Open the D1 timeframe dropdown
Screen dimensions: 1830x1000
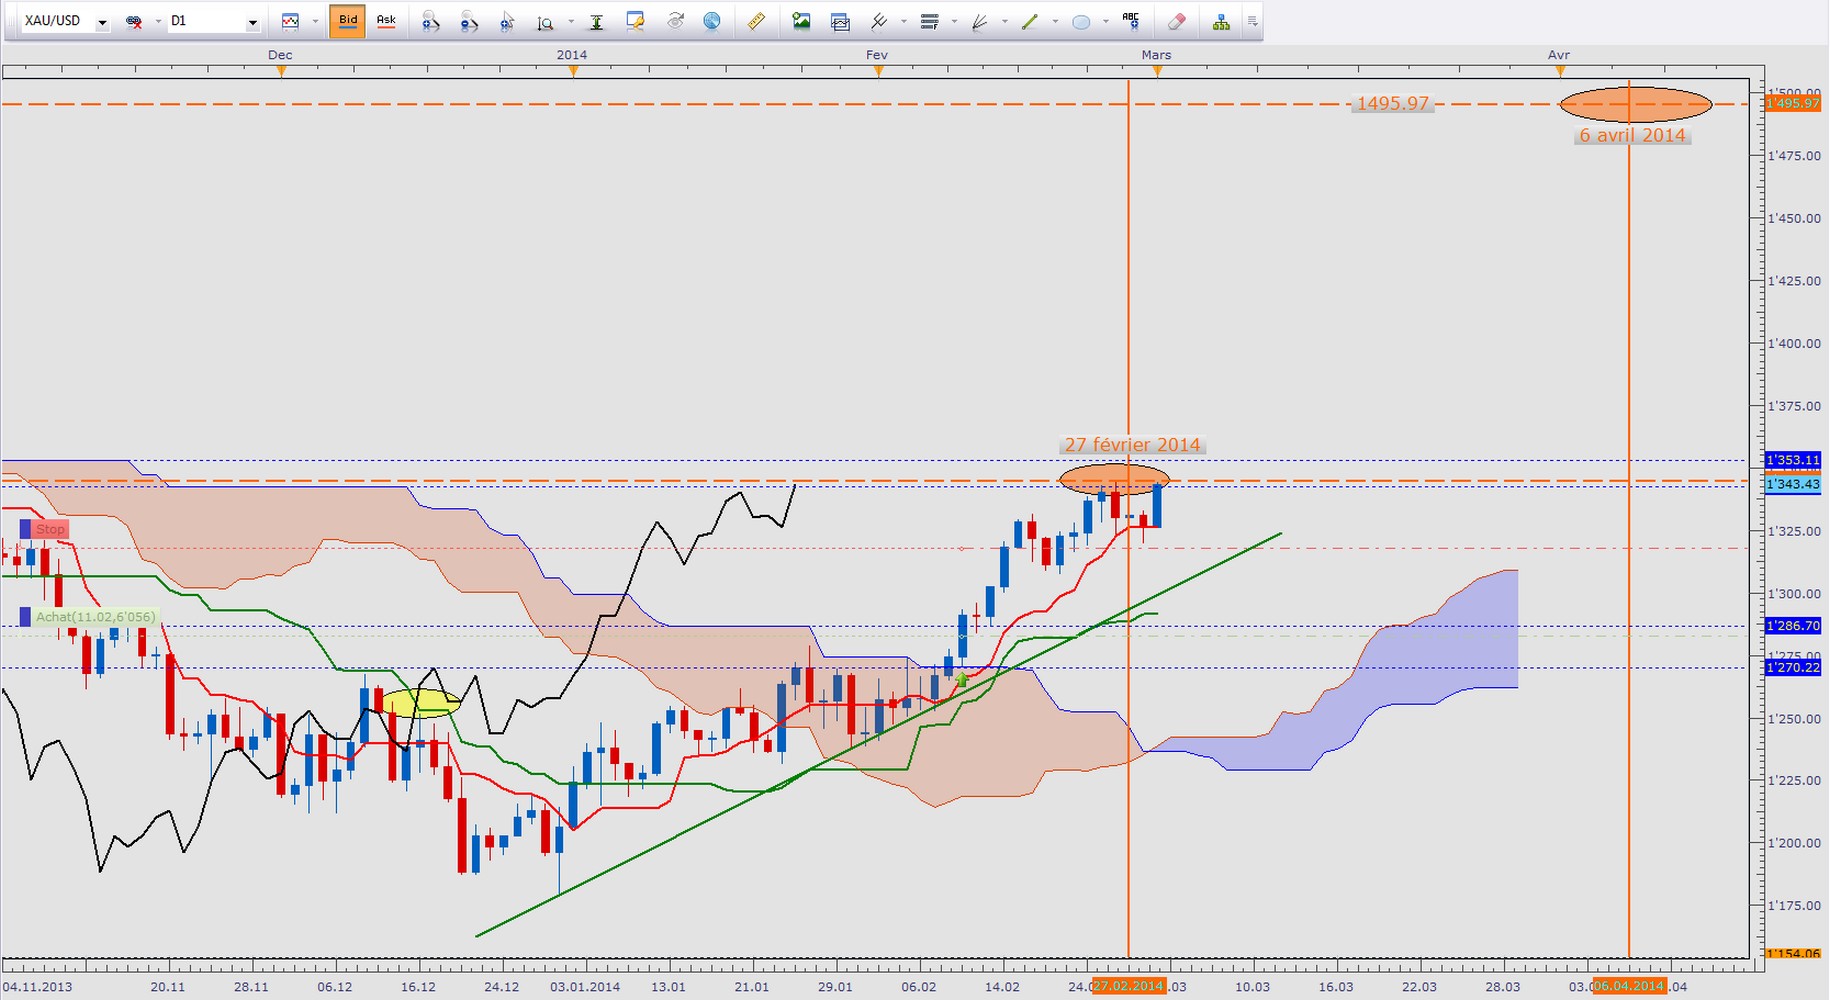tap(253, 22)
